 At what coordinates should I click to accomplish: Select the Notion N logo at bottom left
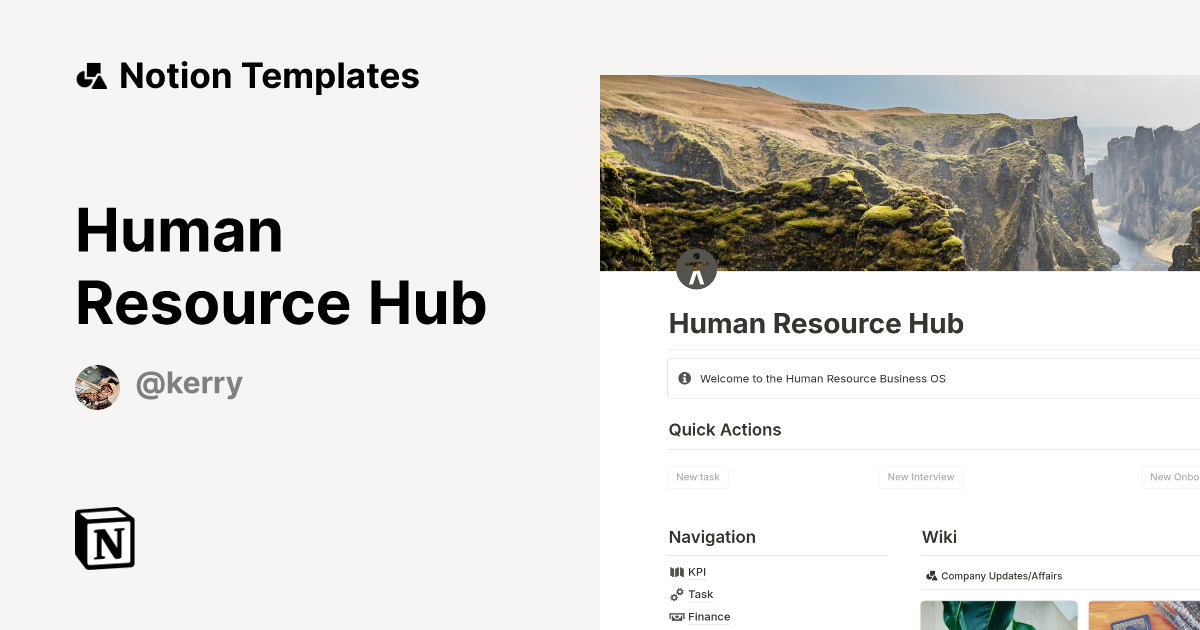point(104,538)
